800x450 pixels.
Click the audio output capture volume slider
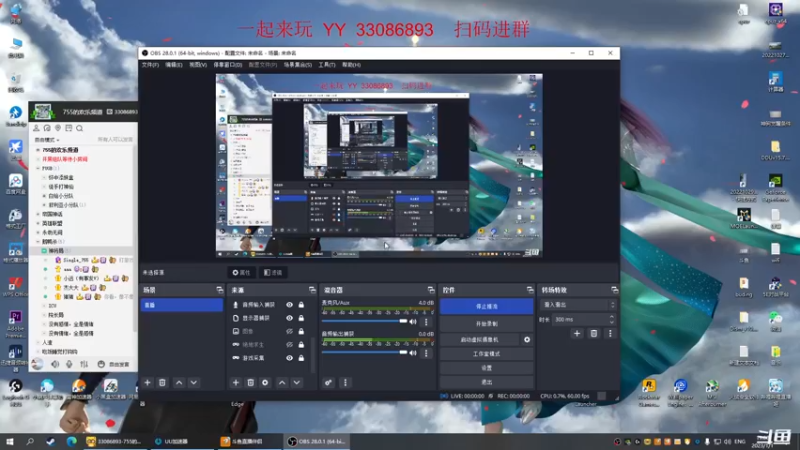click(364, 353)
